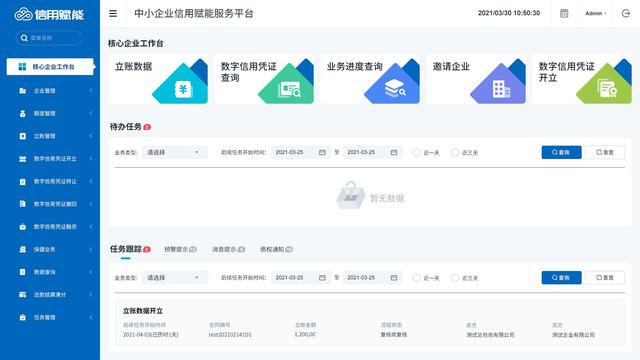Screen dimensions: 640x360
Task: Click the amount 1,200.00
Action: (x=304, y=334)
